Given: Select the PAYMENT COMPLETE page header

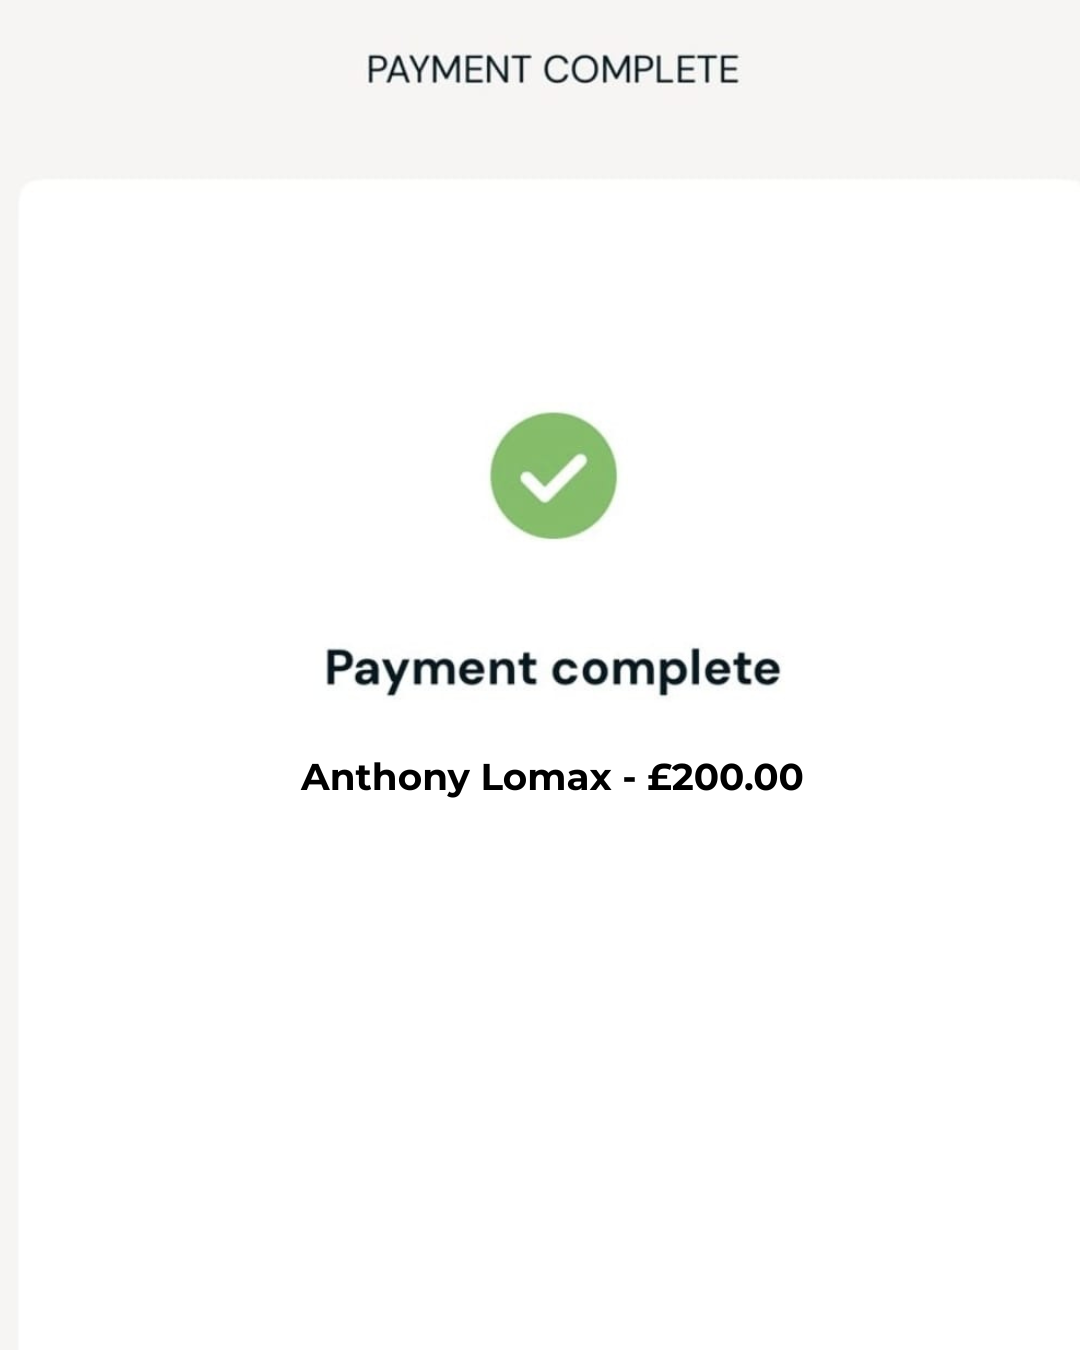Looking at the screenshot, I should (x=552, y=70).
